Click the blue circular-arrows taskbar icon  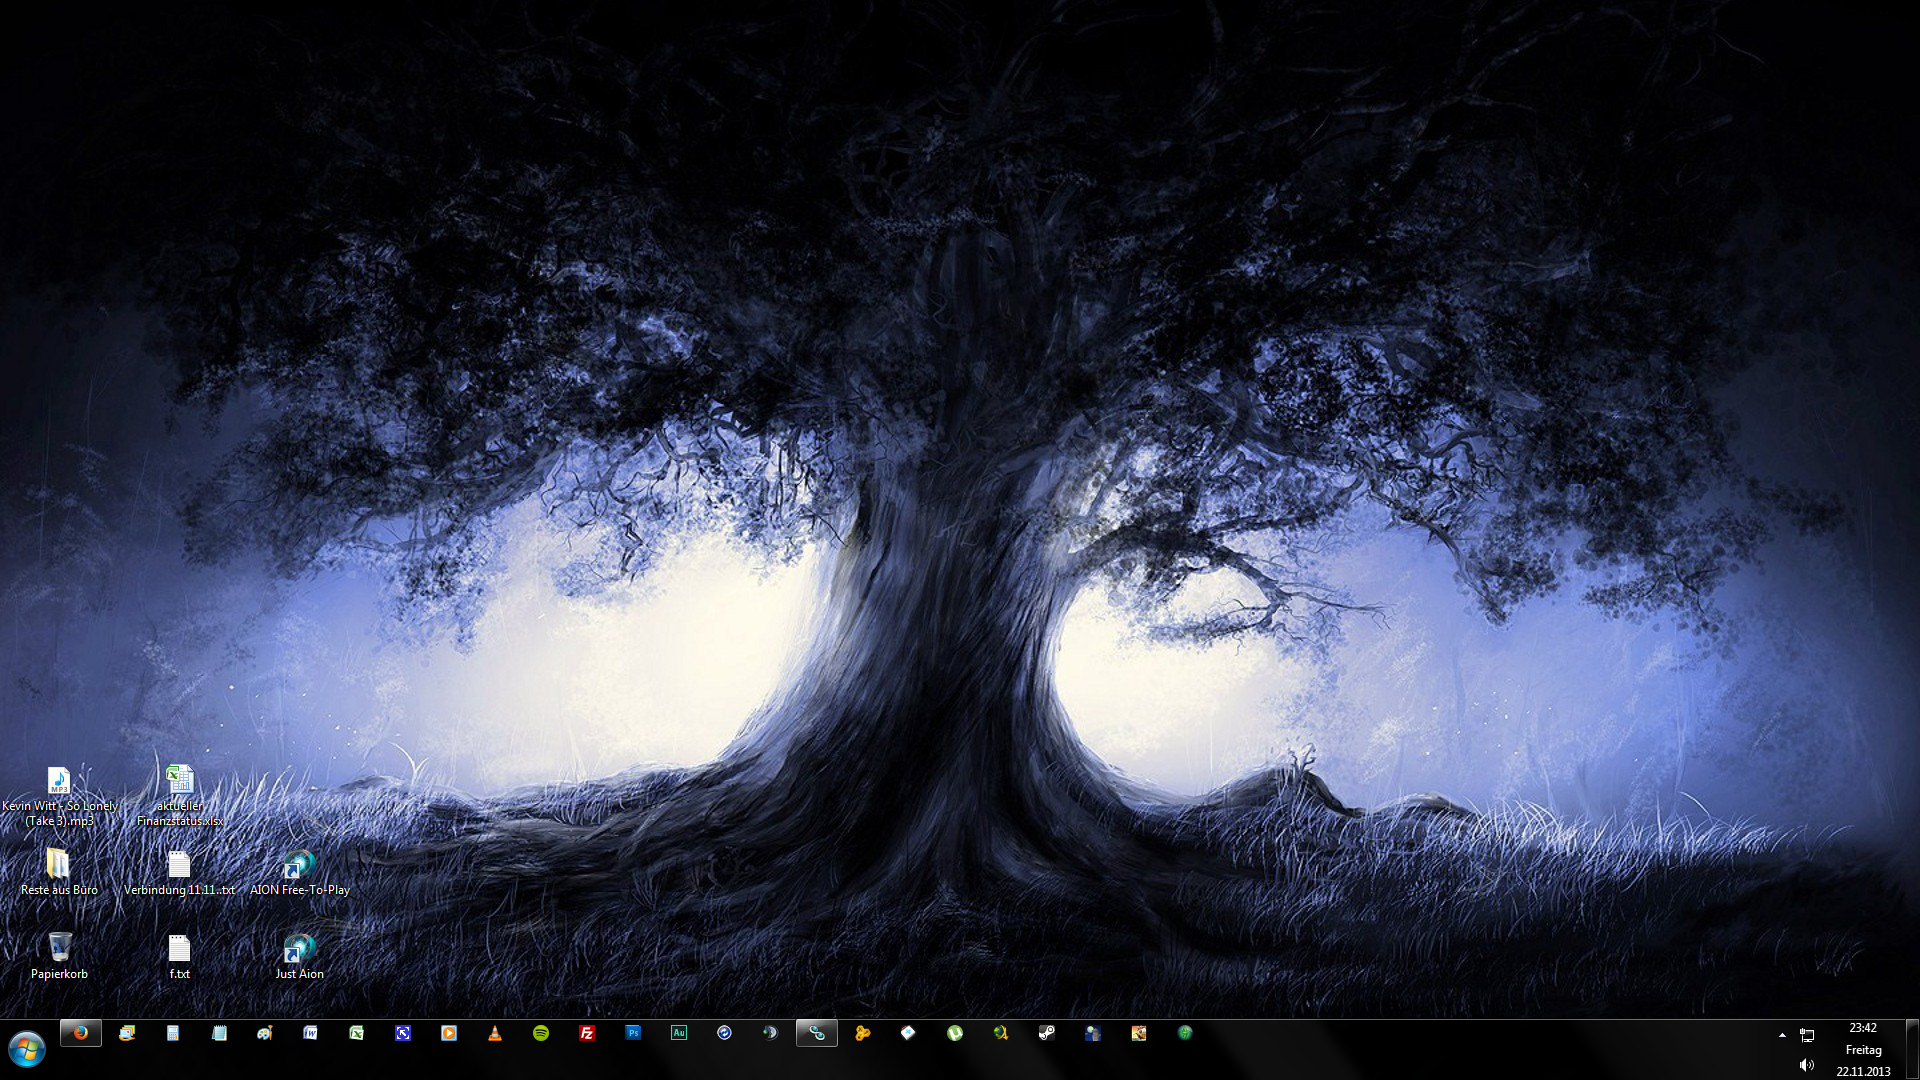click(x=725, y=1033)
